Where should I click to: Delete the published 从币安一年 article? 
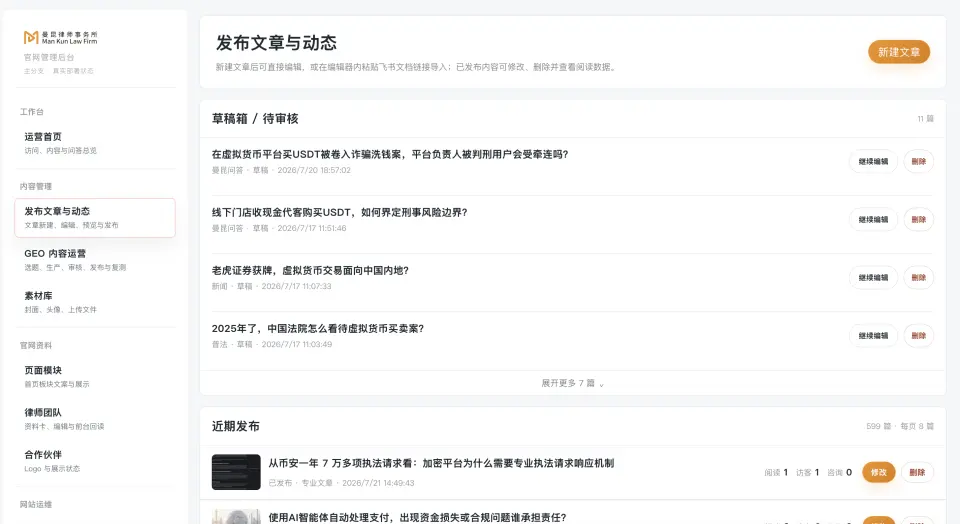[x=917, y=473]
